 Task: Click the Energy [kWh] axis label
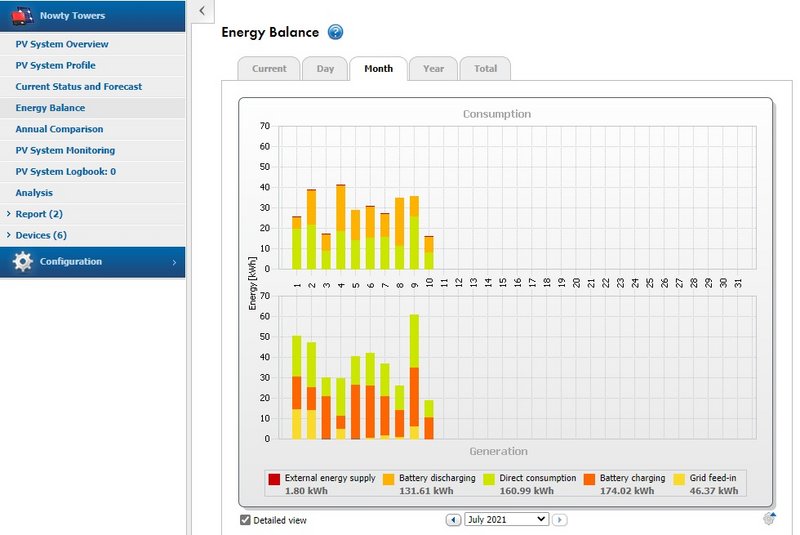point(252,283)
